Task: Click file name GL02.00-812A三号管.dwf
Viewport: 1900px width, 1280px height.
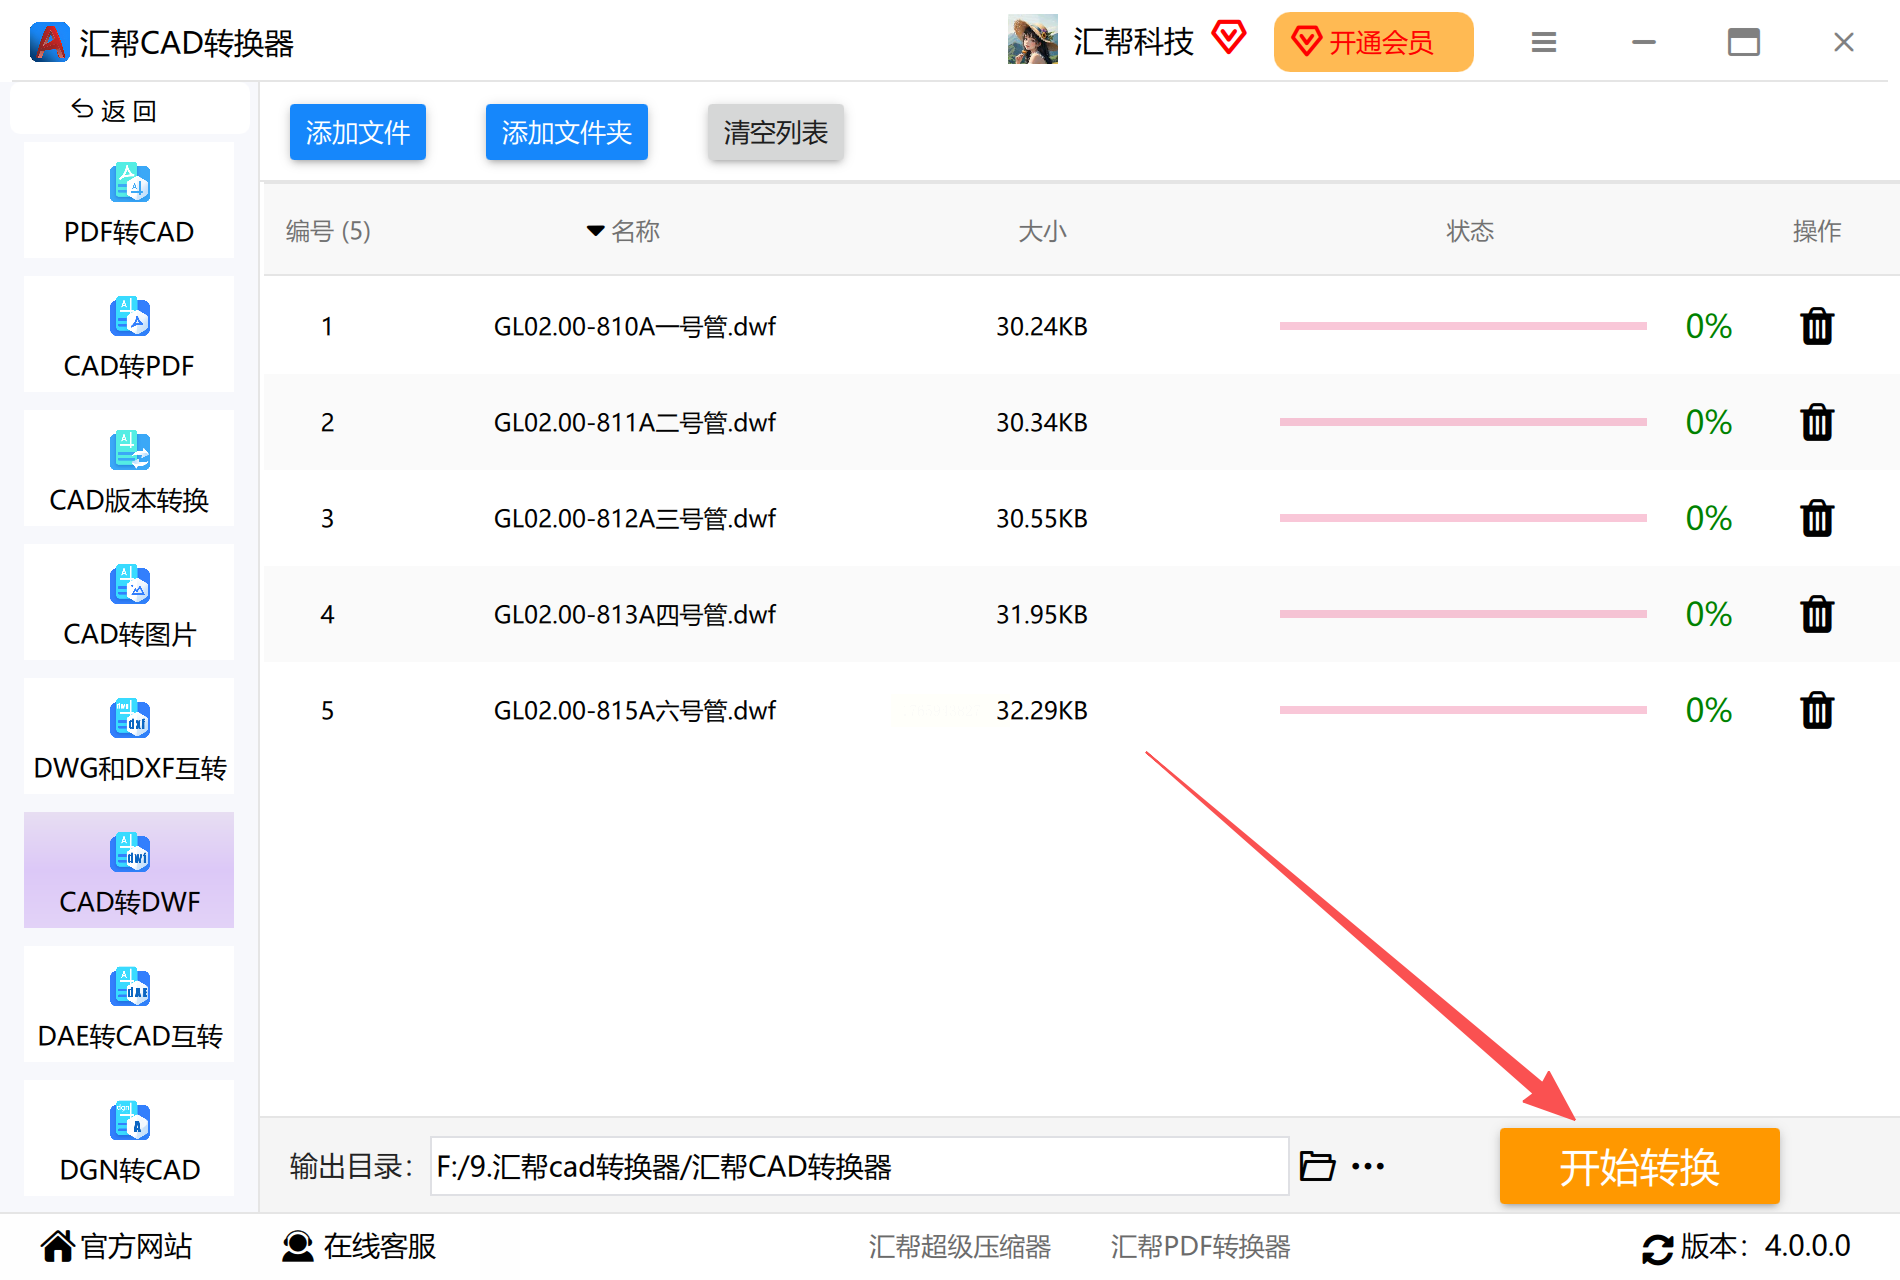Action: pos(635,518)
